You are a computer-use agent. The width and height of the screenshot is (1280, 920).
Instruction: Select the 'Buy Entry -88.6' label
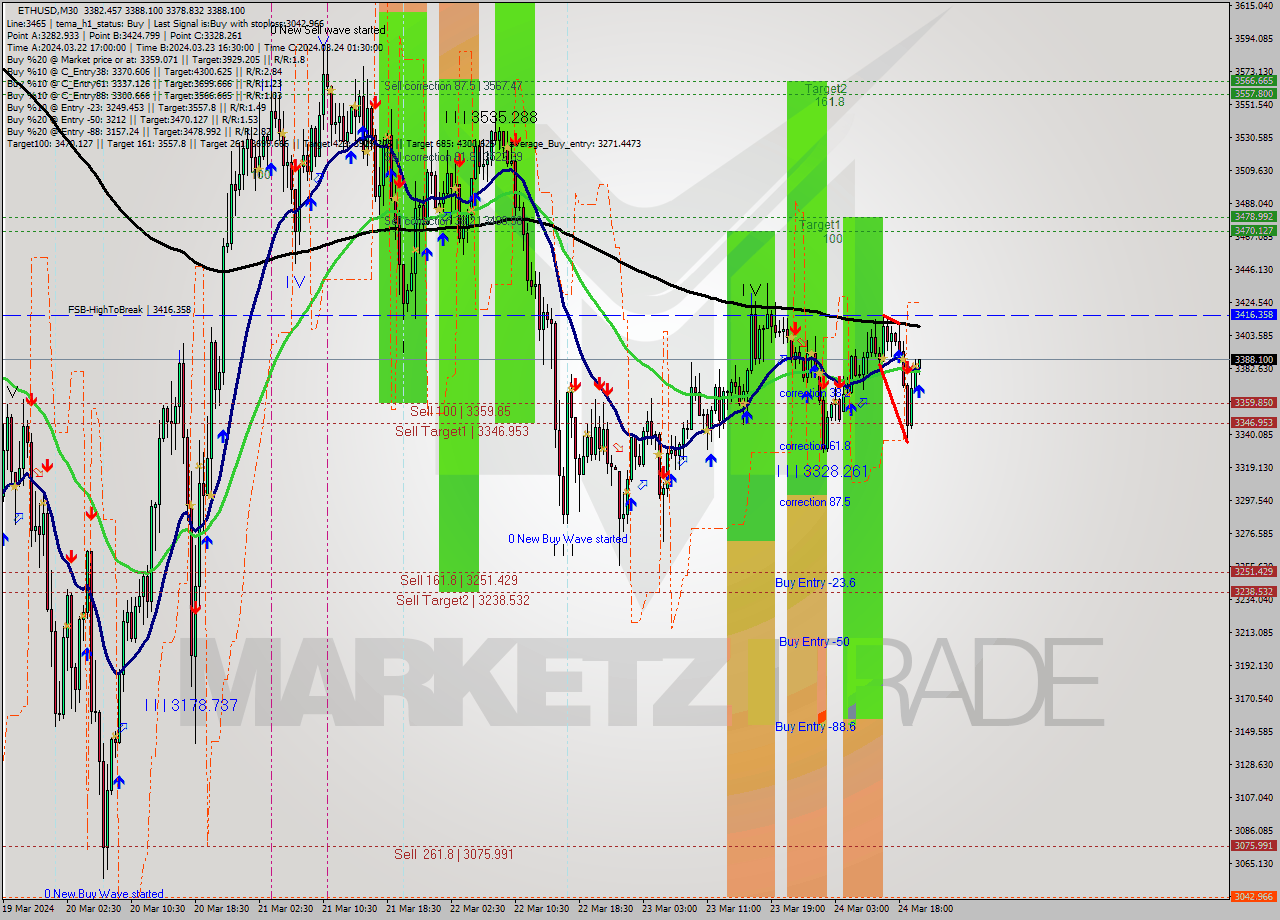[x=815, y=727]
